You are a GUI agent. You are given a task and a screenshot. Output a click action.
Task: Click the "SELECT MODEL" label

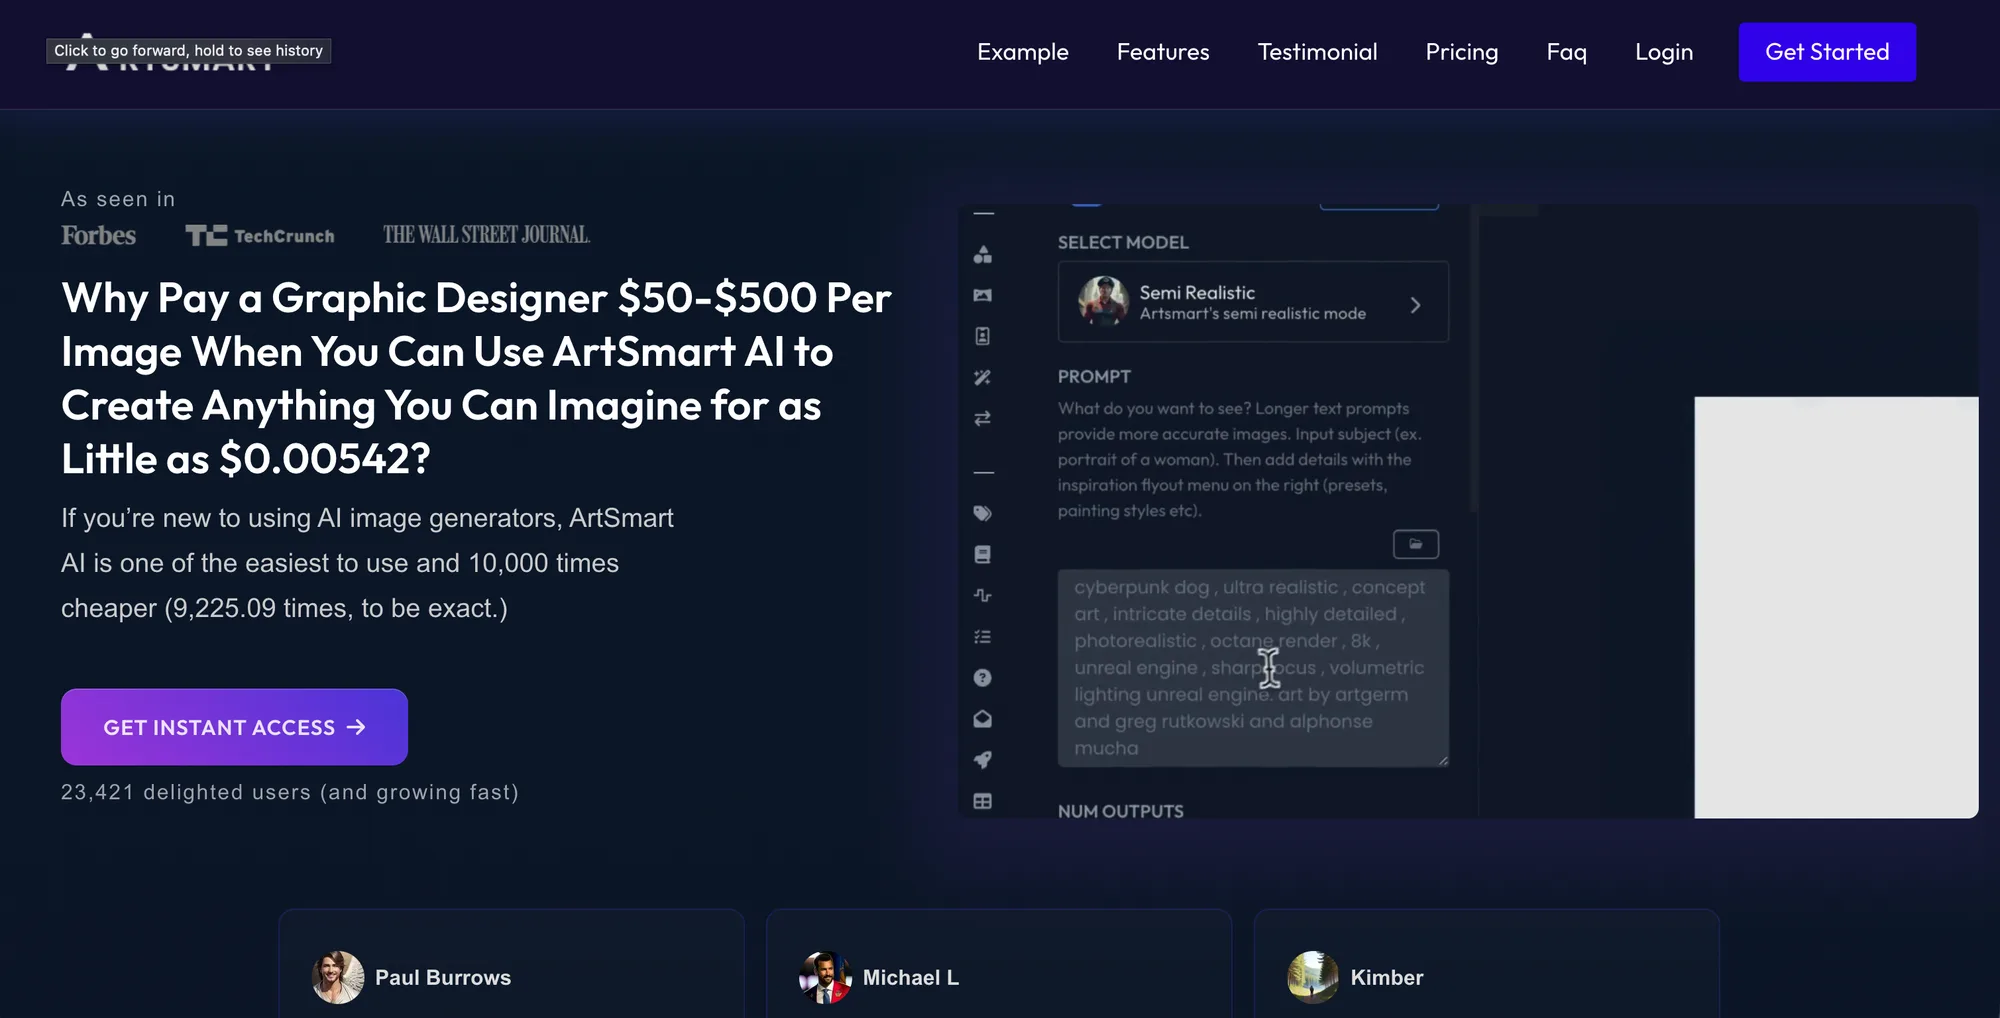tap(1123, 242)
